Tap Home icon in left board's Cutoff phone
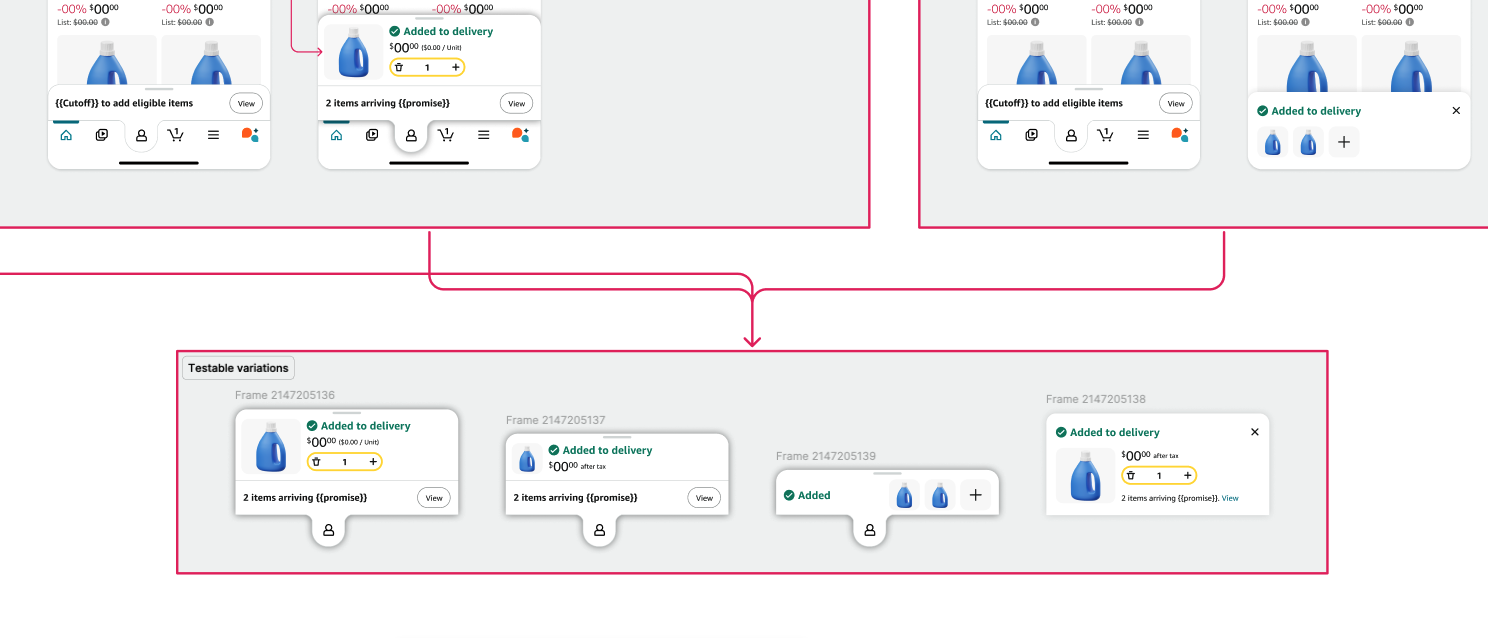1488x638 pixels. tap(66, 135)
